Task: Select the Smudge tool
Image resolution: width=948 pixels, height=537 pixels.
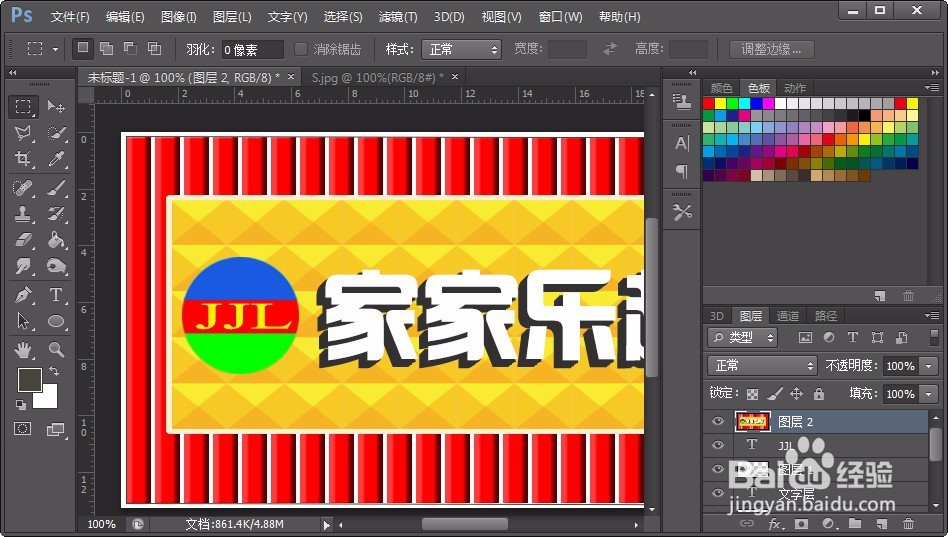Action: [23, 265]
